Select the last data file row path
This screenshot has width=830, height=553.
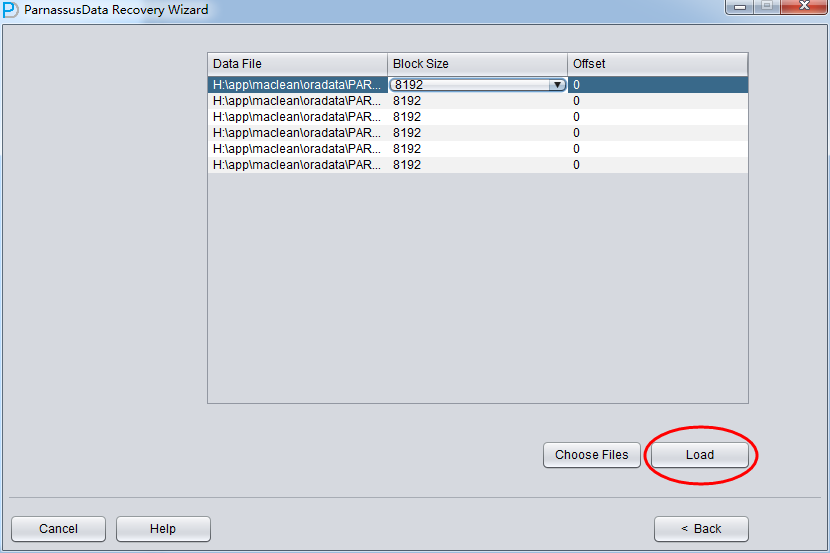[297, 165]
